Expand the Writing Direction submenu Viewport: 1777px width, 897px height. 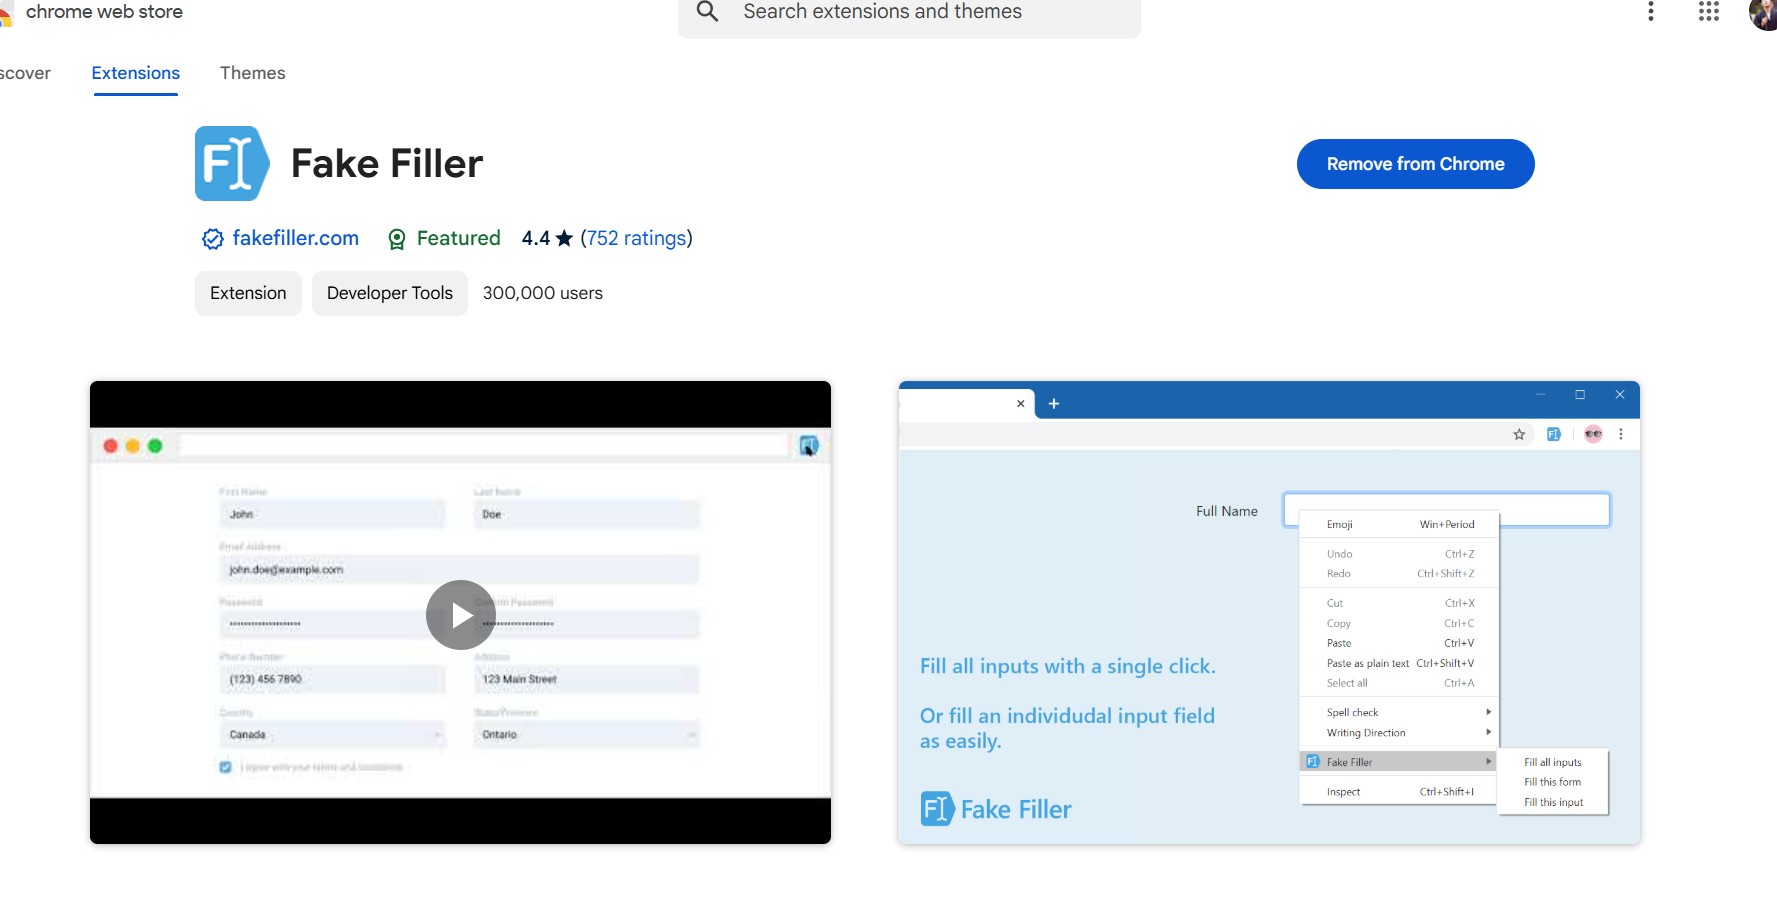[x=1400, y=732]
